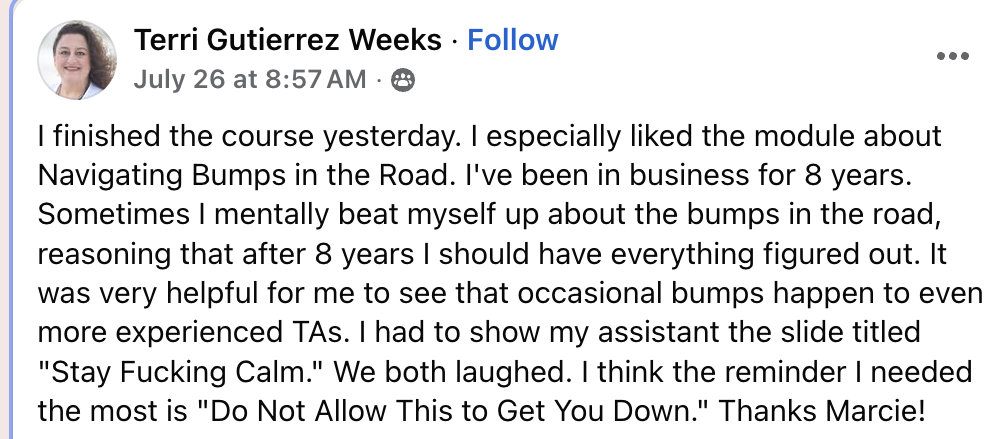The image size is (989, 439).
Task: Click the group audience icon beside timestamp
Action: click(x=402, y=80)
